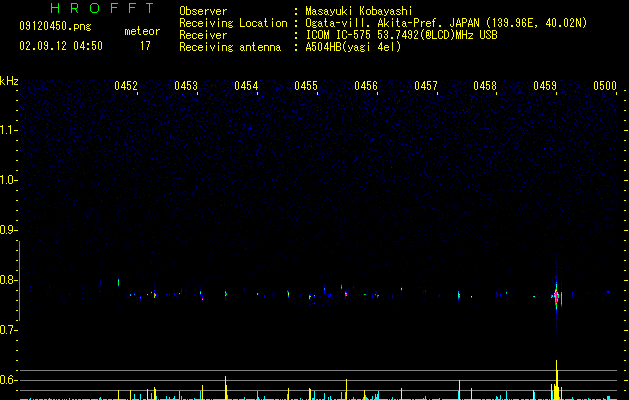This screenshot has width=629, height=400.
Task: Click the Receiving Location field label
Action: (x=233, y=23)
